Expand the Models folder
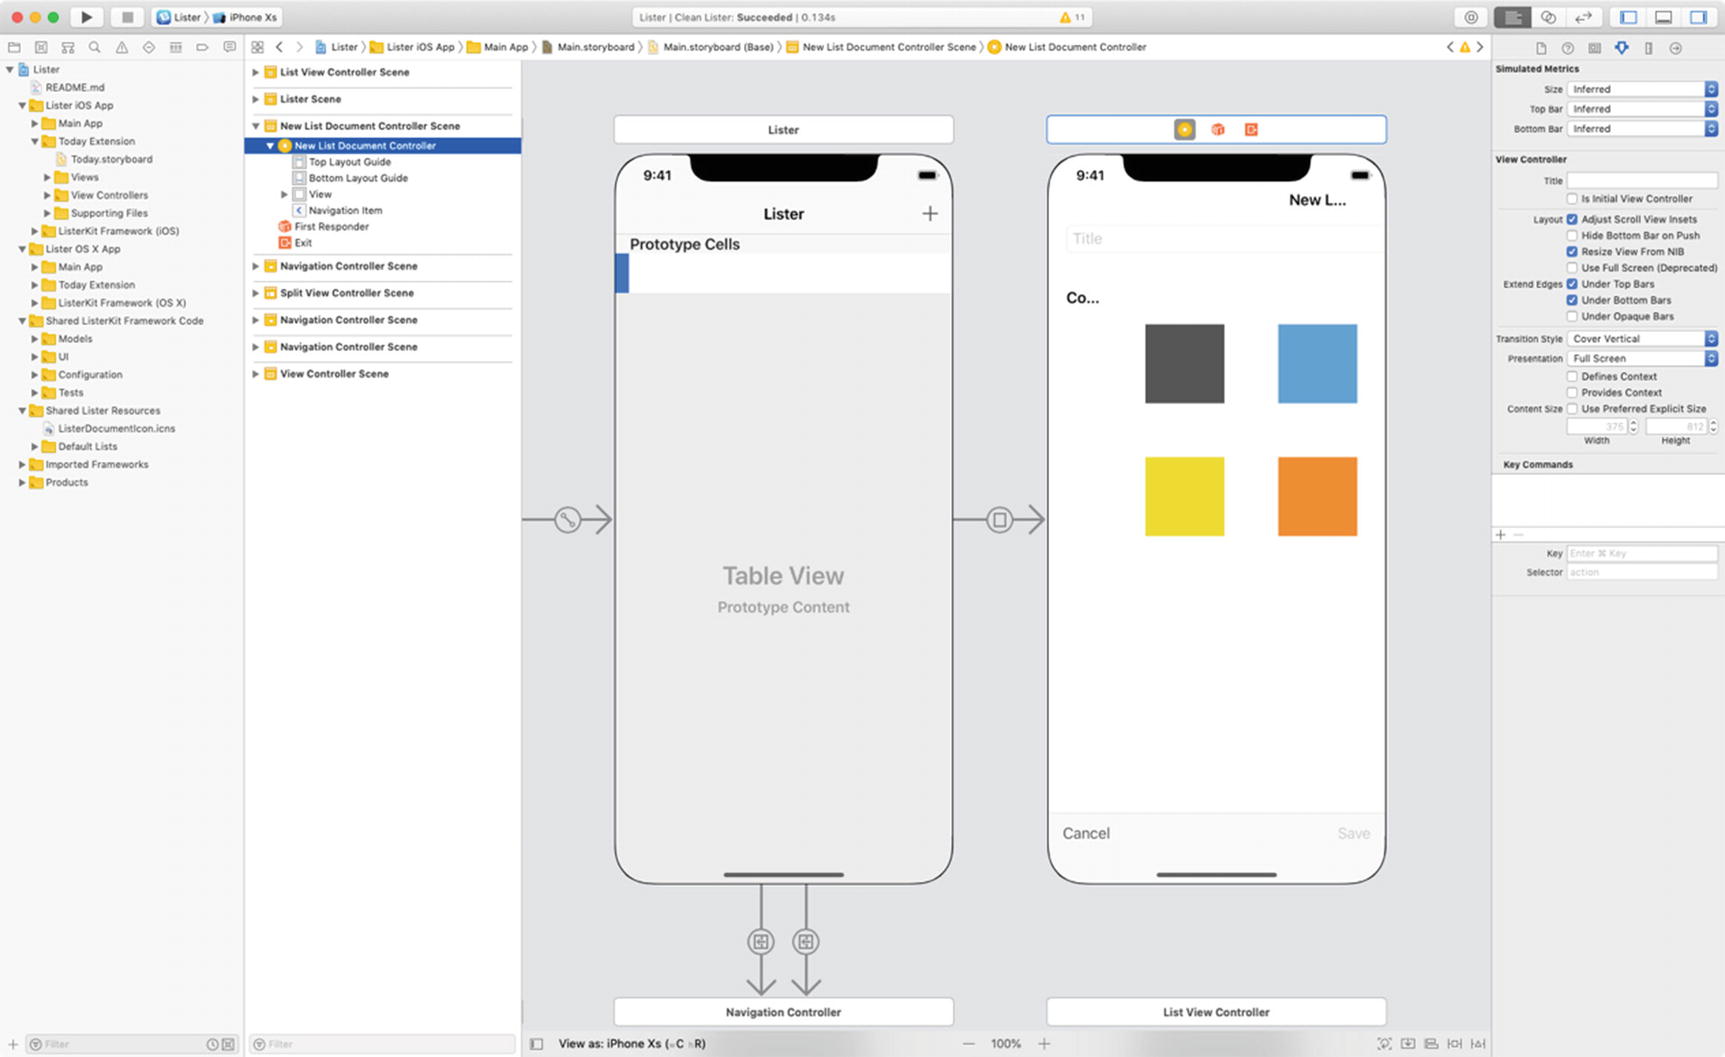The image size is (1725, 1057). point(34,339)
